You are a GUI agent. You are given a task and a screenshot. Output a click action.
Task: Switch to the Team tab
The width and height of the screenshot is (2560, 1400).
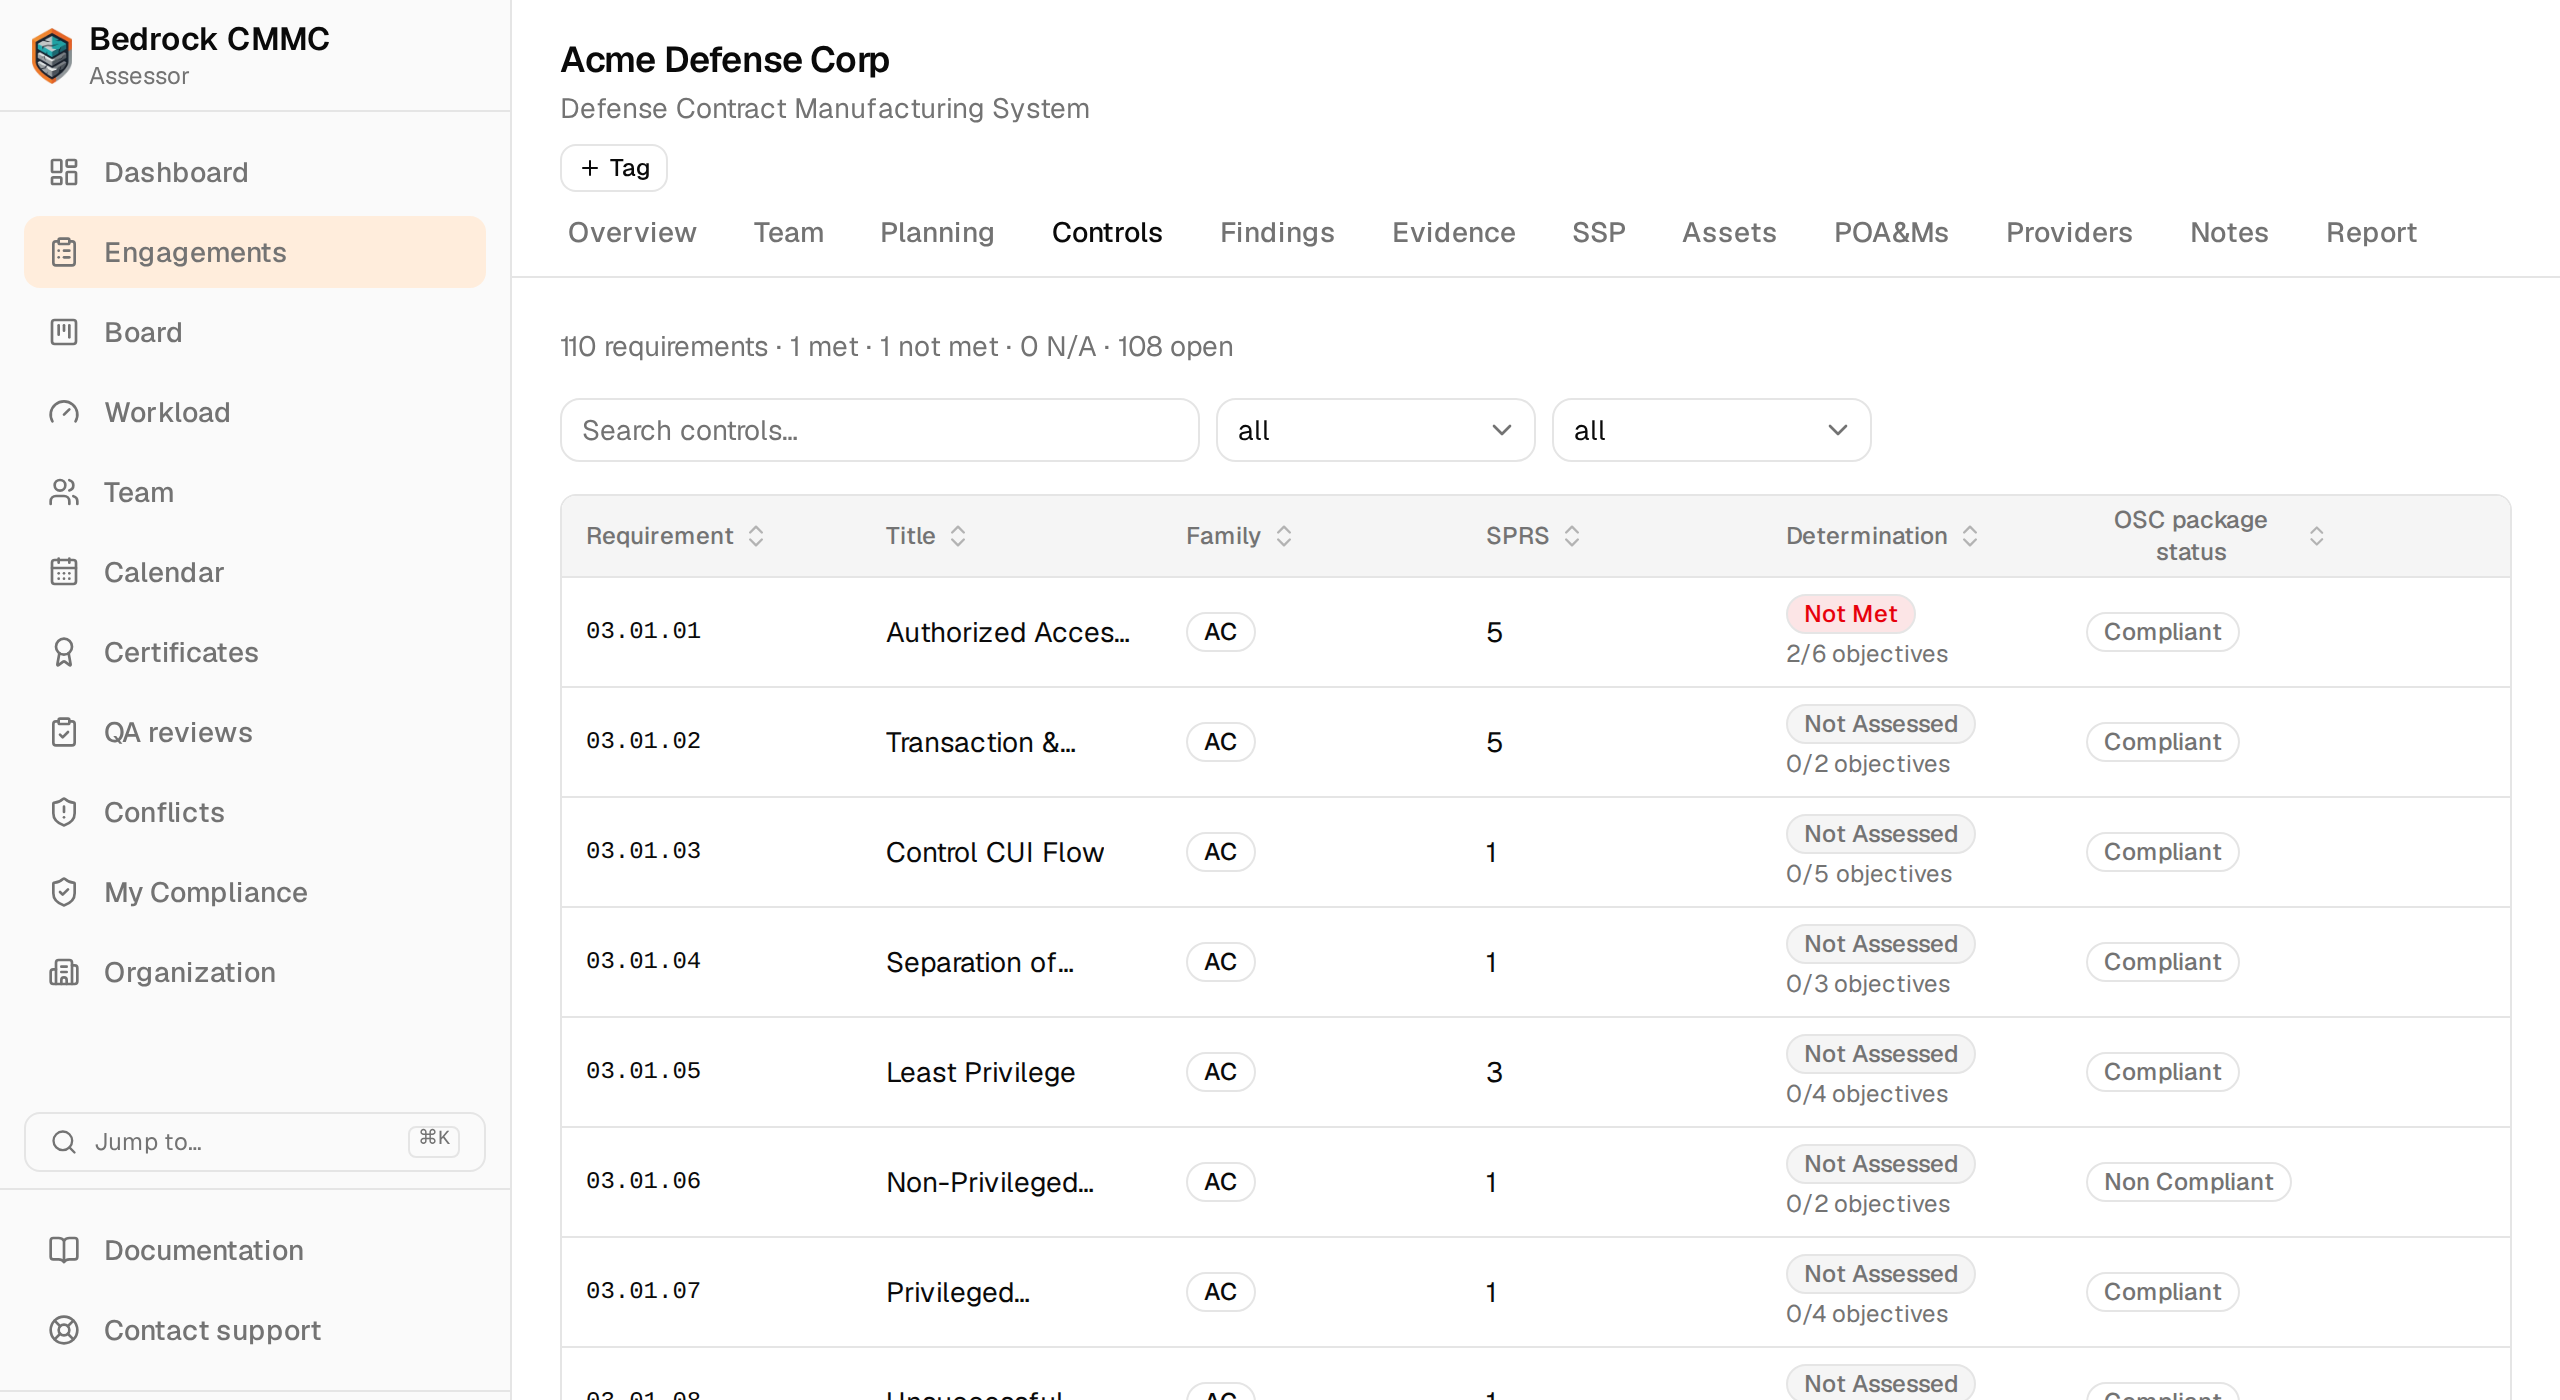tap(789, 232)
